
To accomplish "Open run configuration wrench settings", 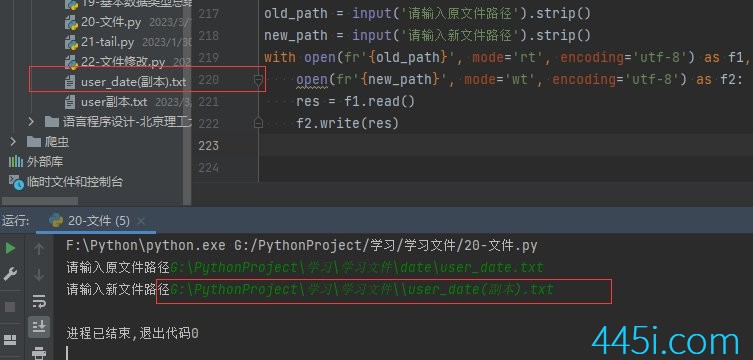I will 10,275.
